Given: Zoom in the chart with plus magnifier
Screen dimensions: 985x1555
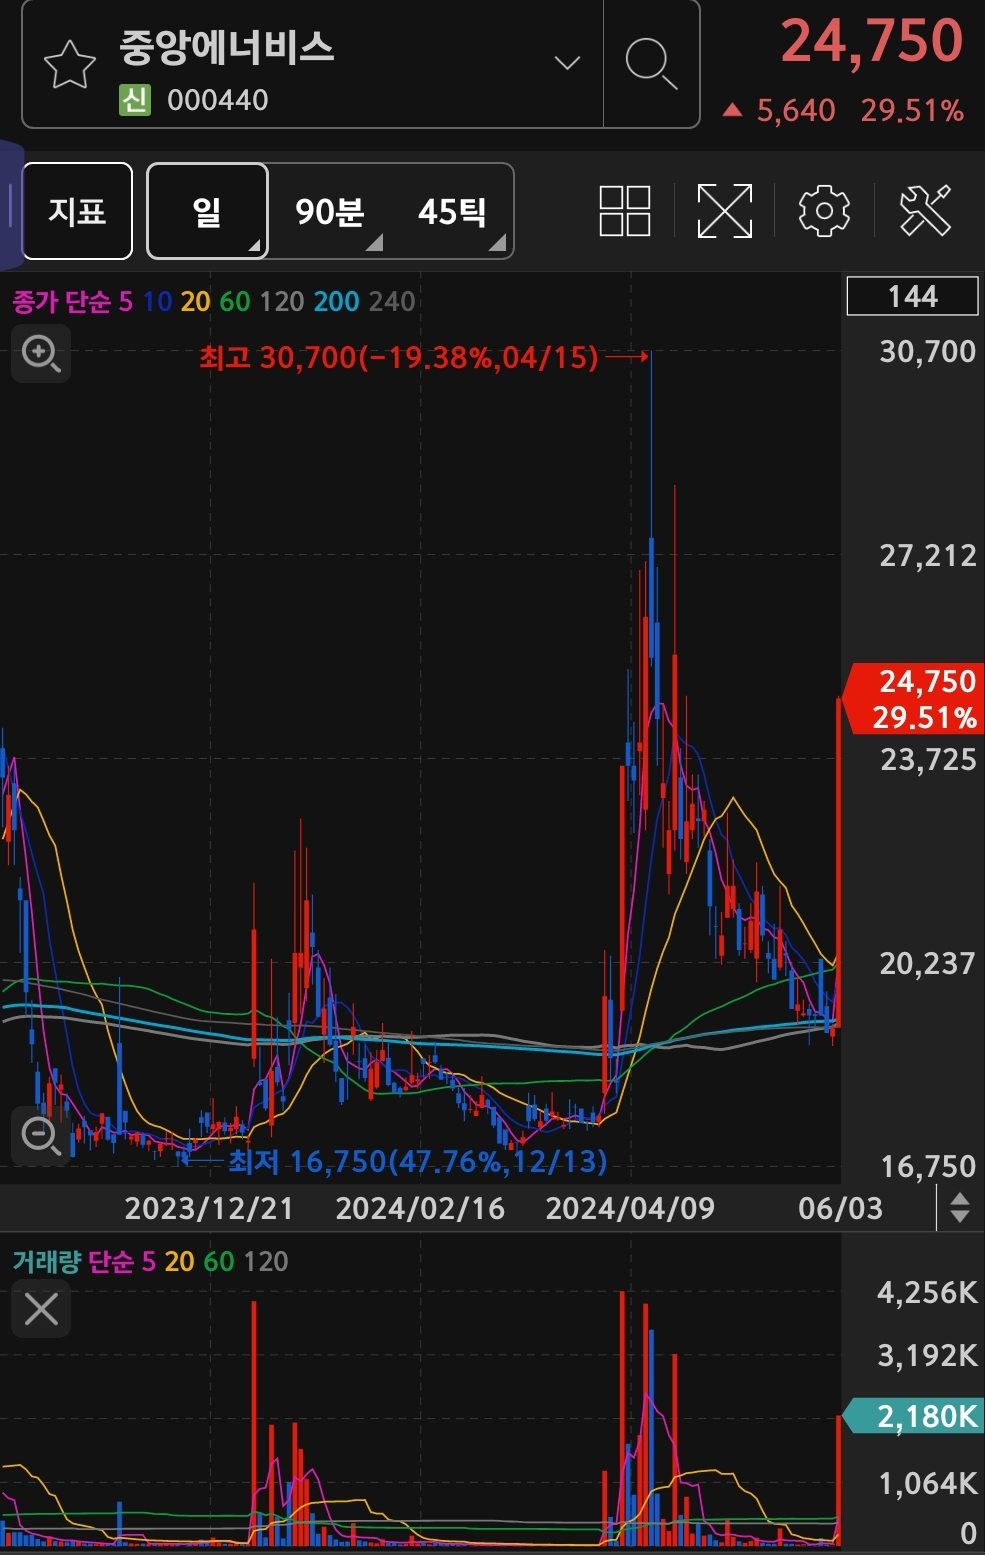Looking at the screenshot, I should tap(41, 353).
